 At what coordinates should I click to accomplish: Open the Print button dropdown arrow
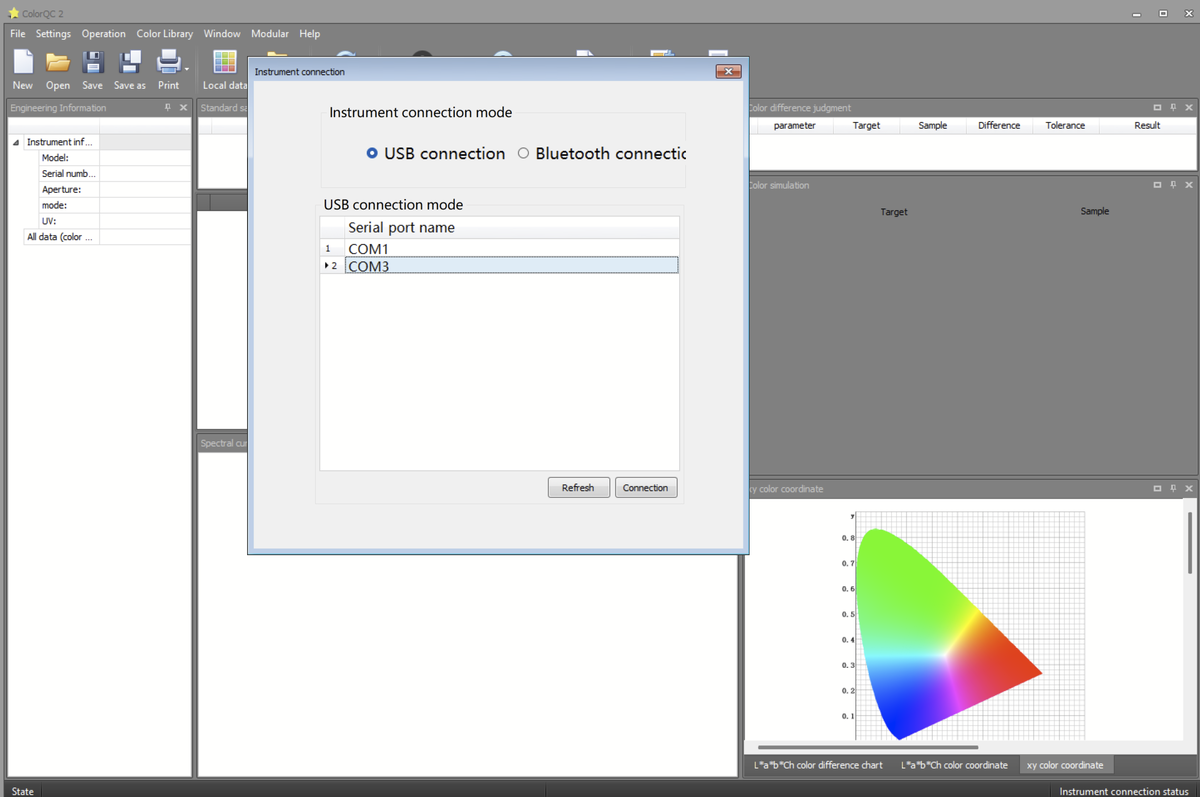click(186, 69)
